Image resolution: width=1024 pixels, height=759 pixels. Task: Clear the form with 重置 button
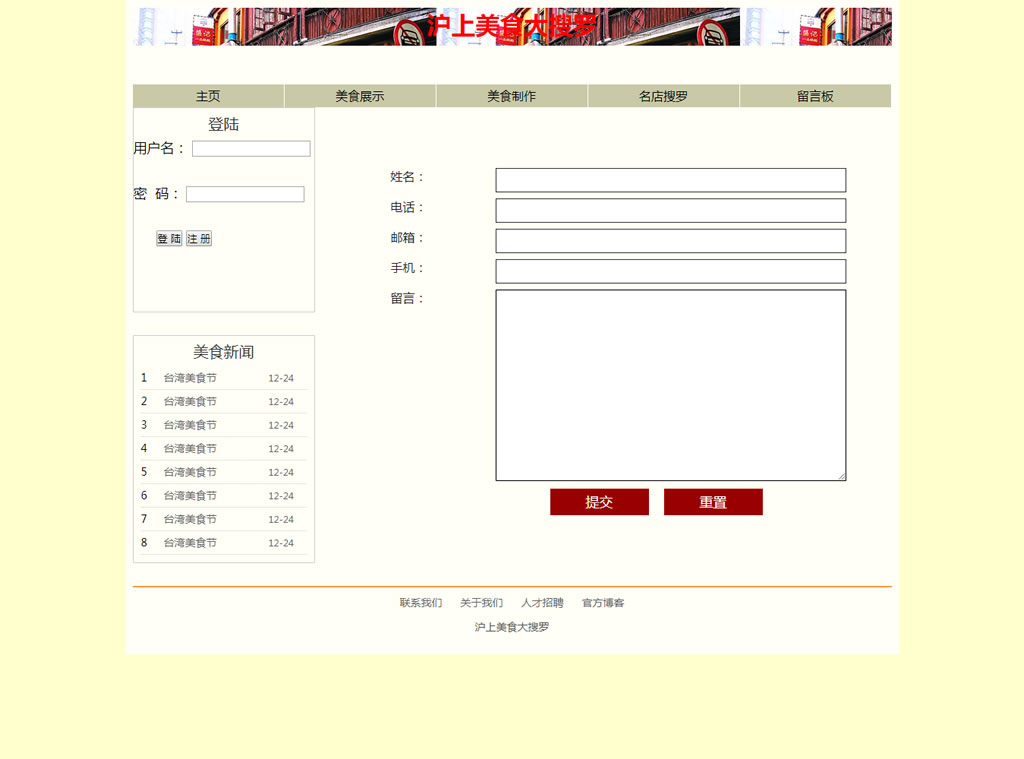(713, 502)
